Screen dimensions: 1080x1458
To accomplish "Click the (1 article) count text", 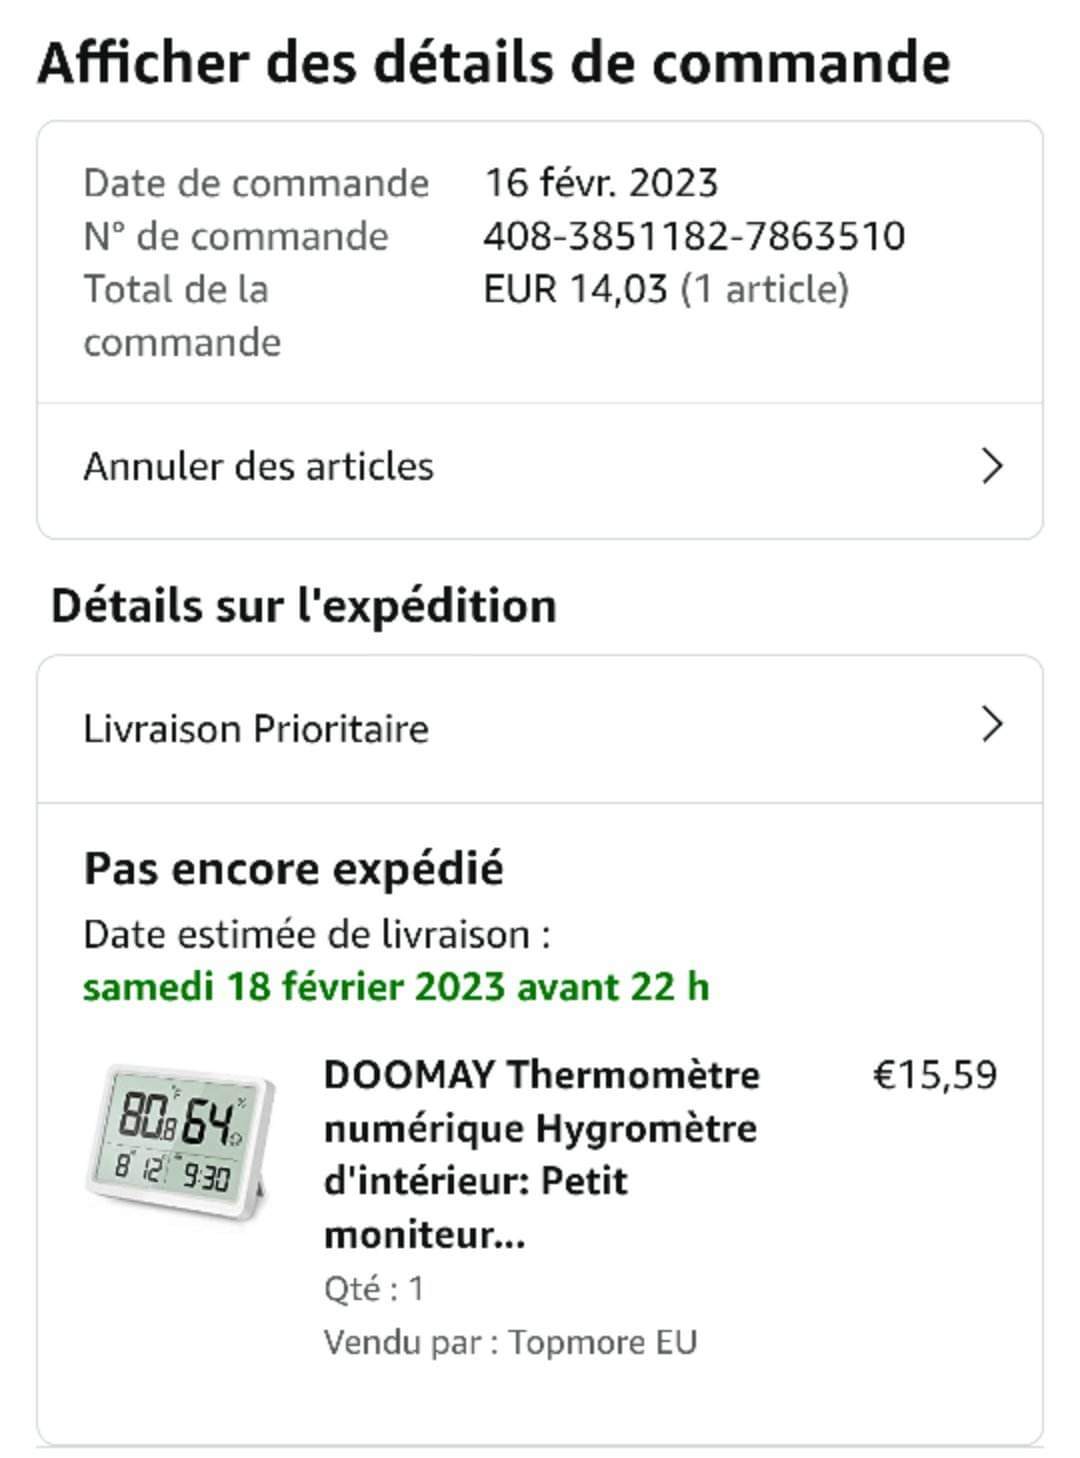I will (764, 289).
